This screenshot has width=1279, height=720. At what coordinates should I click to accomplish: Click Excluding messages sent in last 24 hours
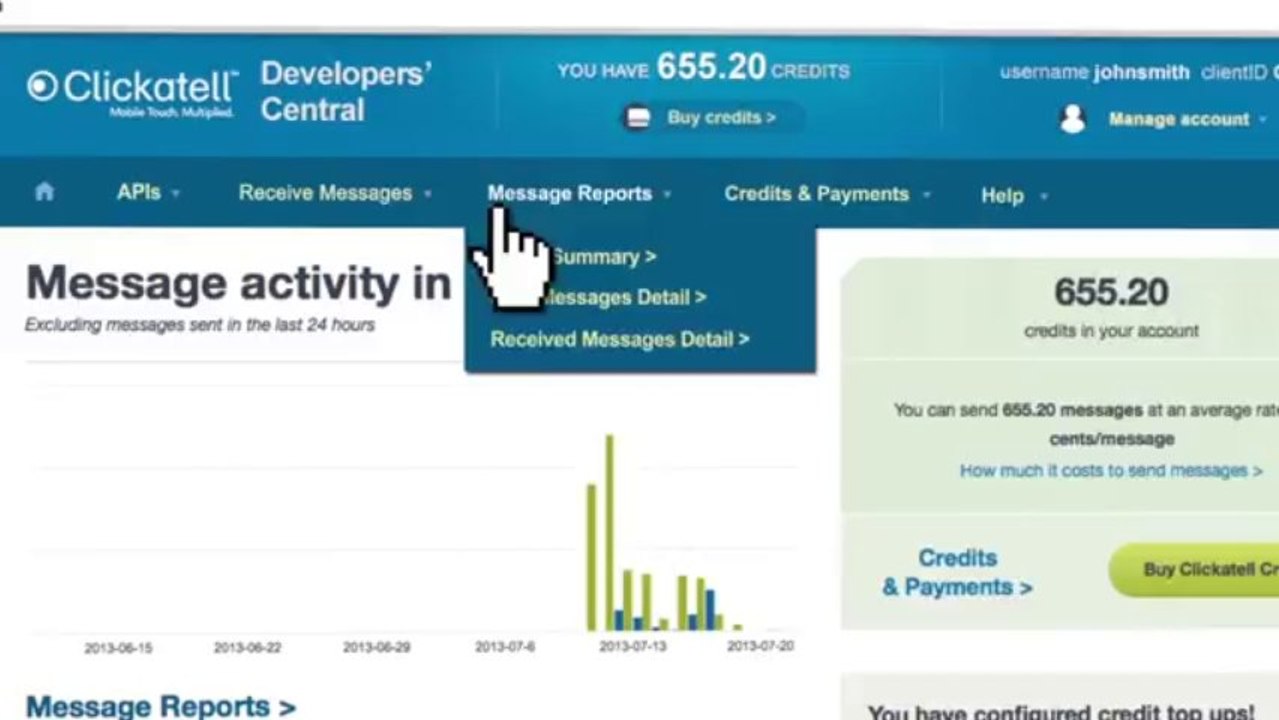(x=200, y=325)
